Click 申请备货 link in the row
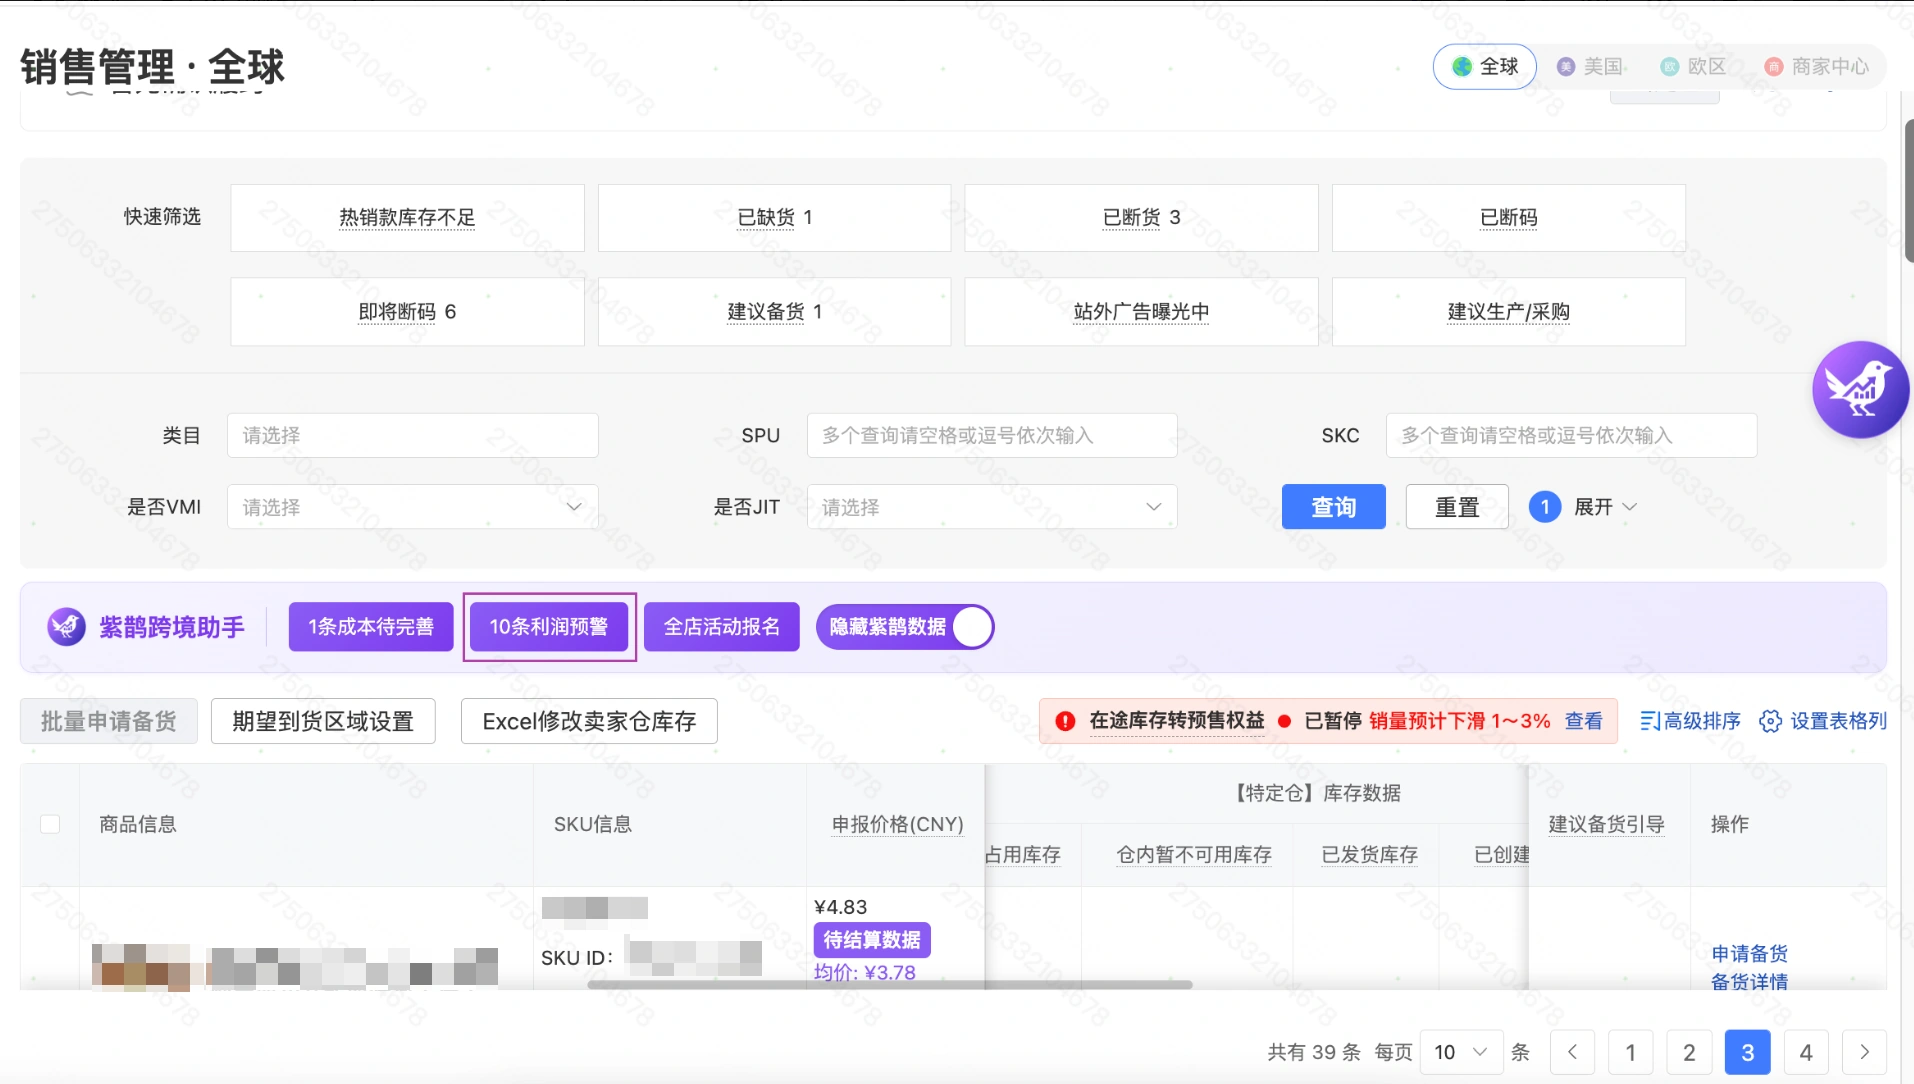The image size is (1914, 1084). click(x=1749, y=953)
